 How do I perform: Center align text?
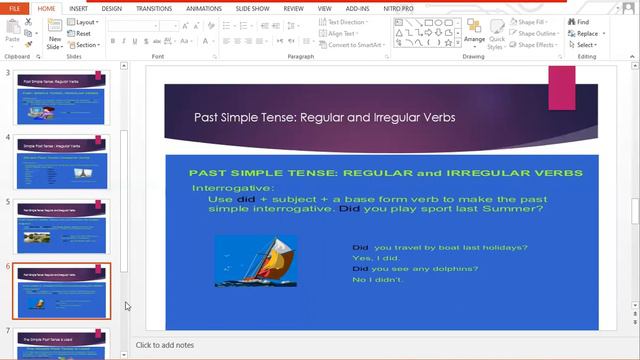click(x=237, y=41)
